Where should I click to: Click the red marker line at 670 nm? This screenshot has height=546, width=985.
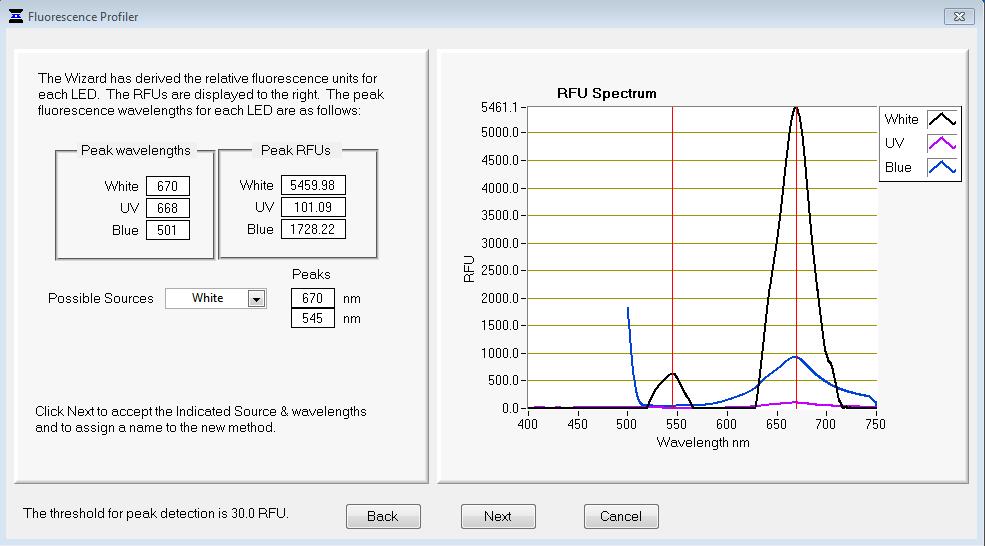click(x=796, y=250)
